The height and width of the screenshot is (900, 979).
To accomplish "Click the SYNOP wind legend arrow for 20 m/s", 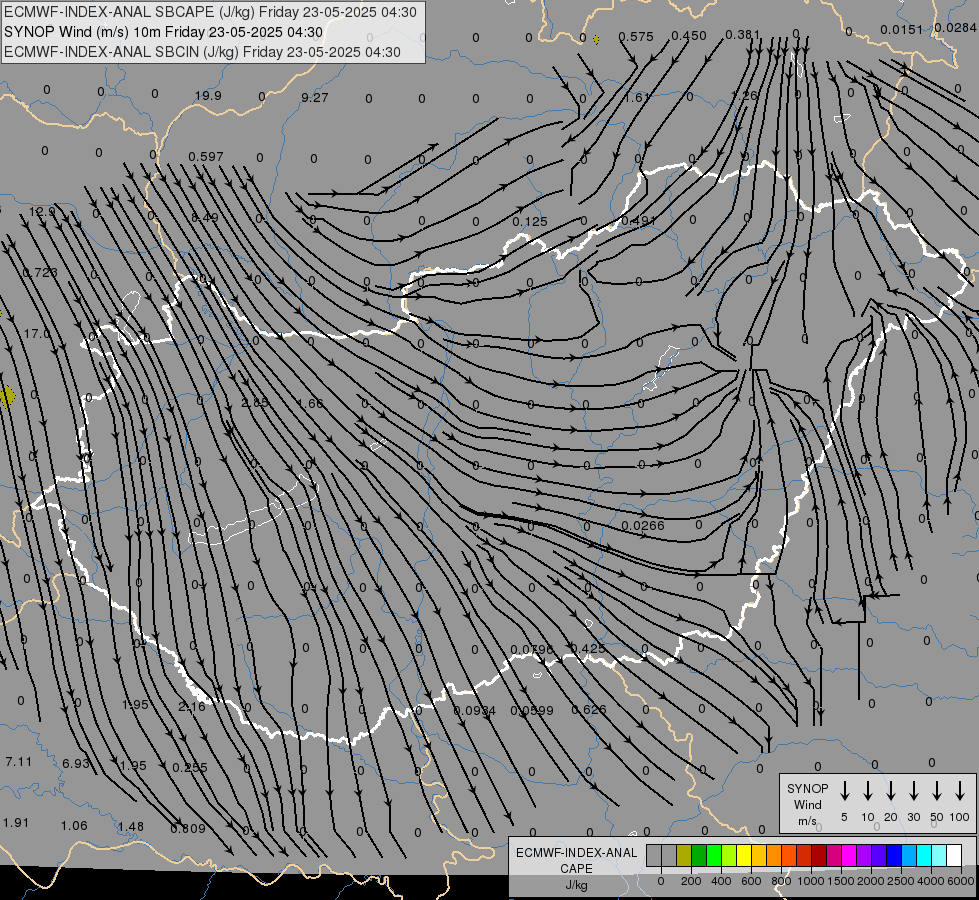I will (890, 790).
